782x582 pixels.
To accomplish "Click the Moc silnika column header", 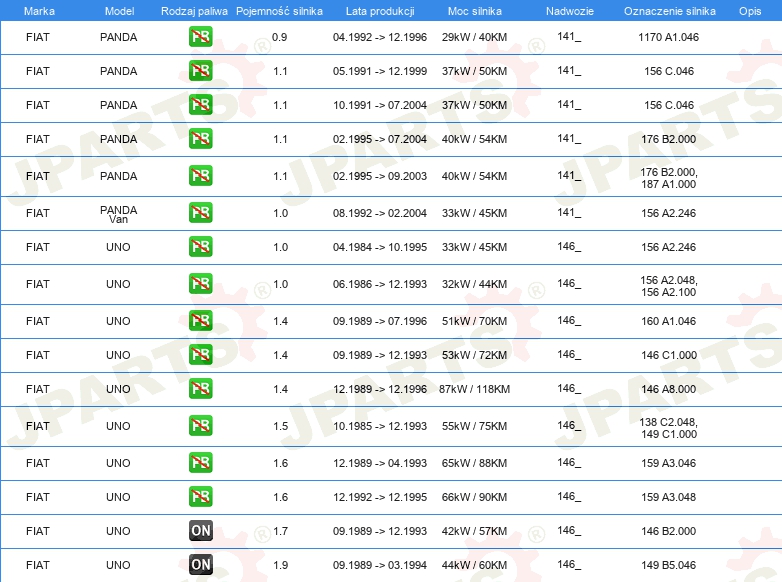I will click(x=475, y=11).
